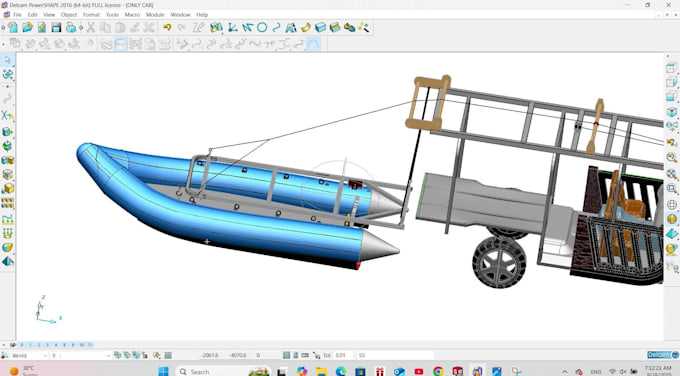Open the Help menu
Viewport: 680px width, 376px height.
pyautogui.click(x=202, y=15)
